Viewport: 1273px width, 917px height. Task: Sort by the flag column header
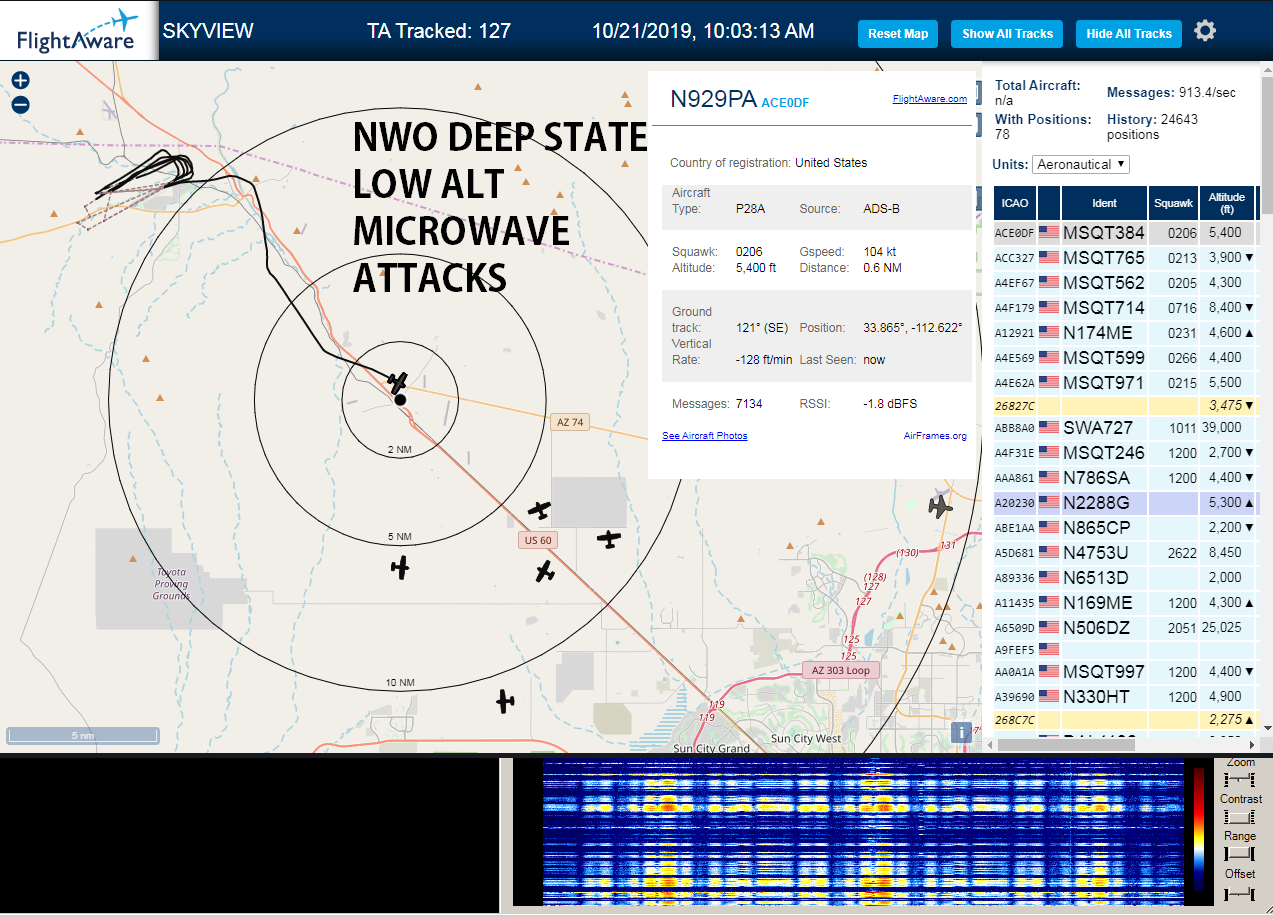pyautogui.click(x=1049, y=203)
